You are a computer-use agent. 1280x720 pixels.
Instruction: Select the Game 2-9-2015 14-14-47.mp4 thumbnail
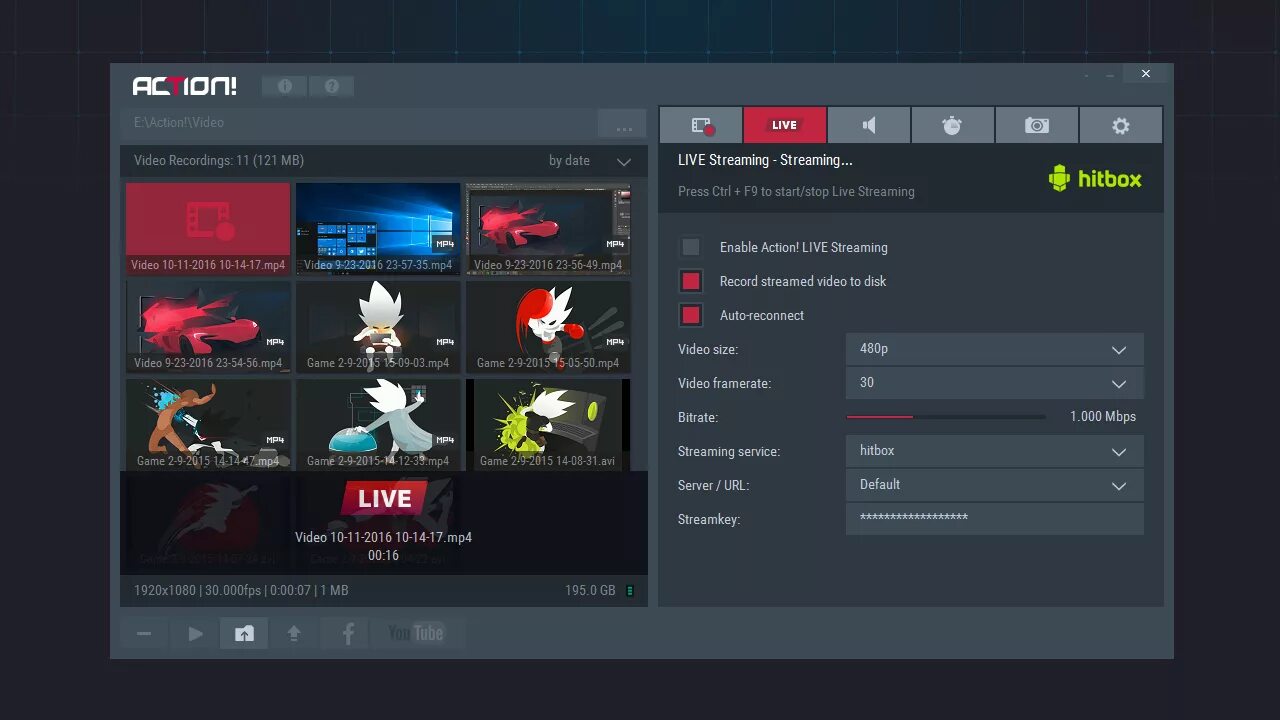[208, 424]
